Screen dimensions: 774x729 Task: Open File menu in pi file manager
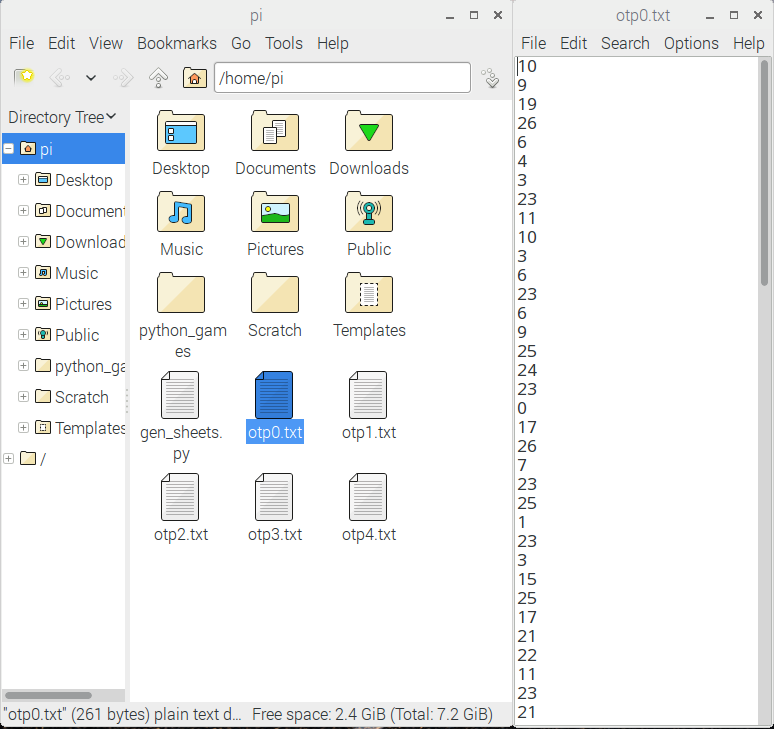[x=22, y=43]
